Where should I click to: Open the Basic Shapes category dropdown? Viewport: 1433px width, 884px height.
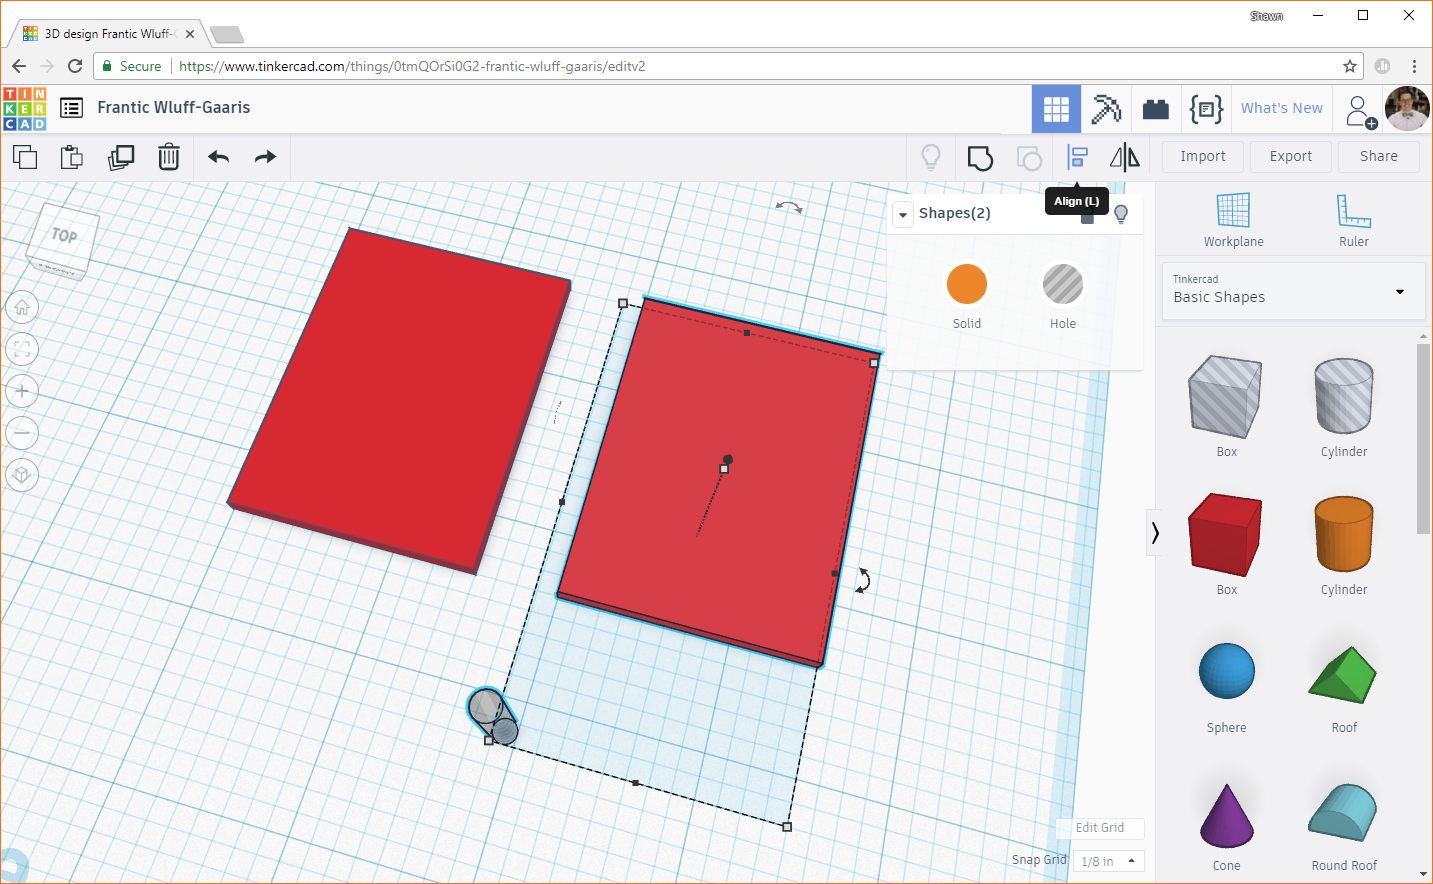click(x=1293, y=291)
